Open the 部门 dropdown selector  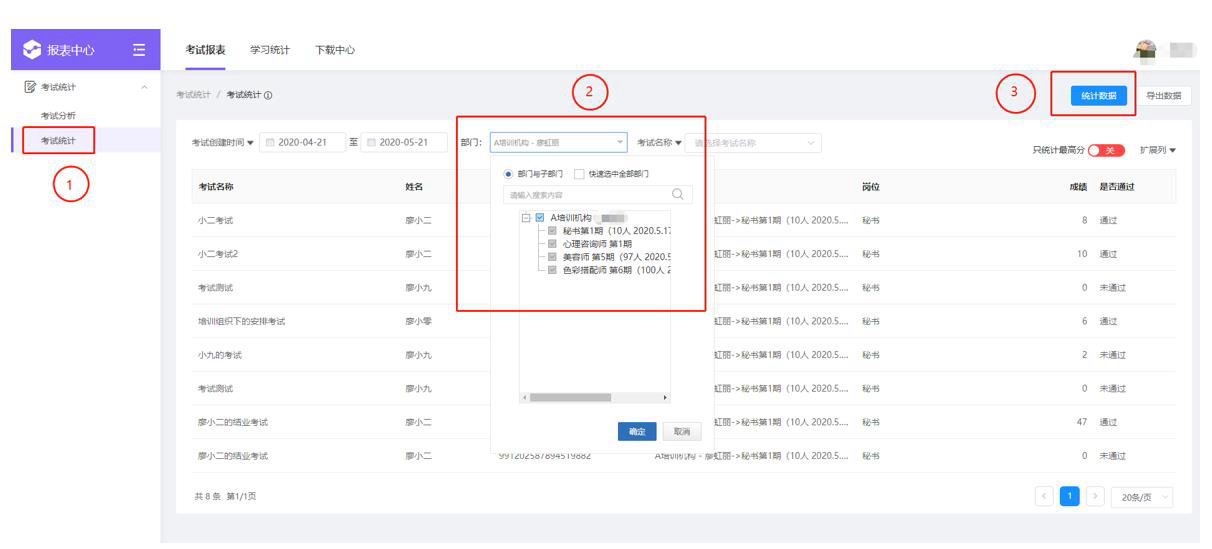[558, 143]
